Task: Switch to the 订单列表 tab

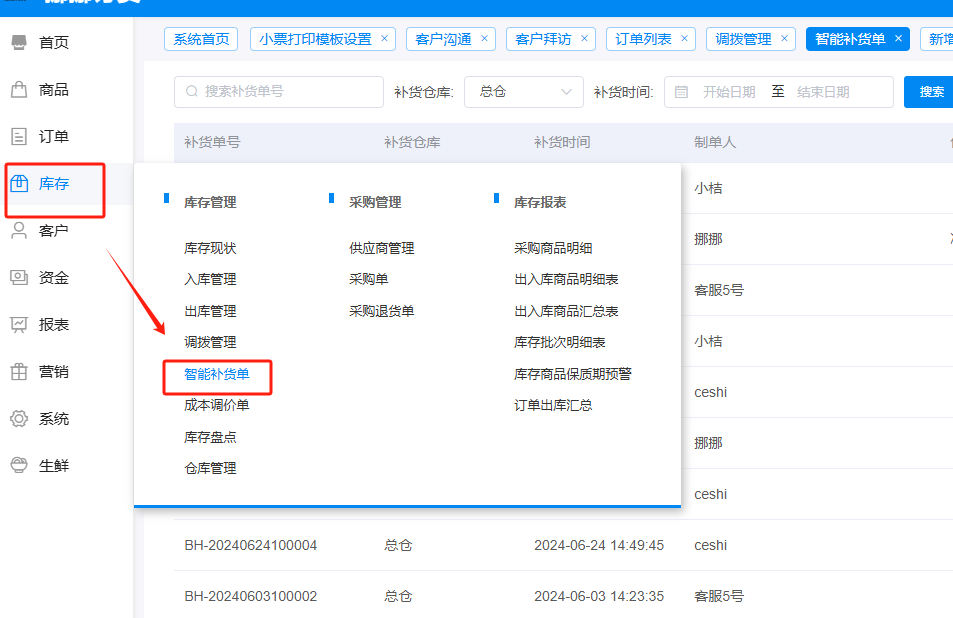Action: 643,39
